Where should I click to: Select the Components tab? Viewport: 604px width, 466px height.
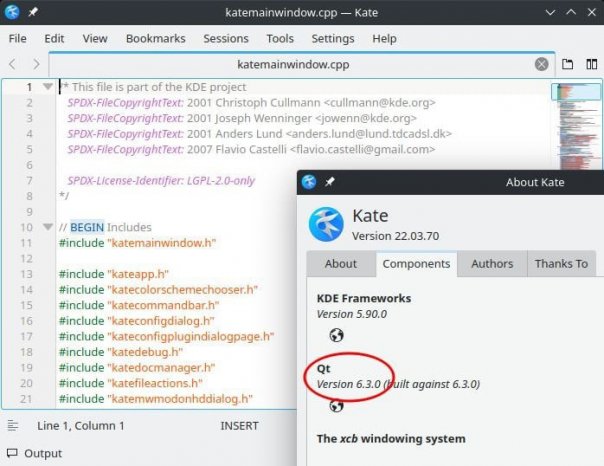[416, 264]
